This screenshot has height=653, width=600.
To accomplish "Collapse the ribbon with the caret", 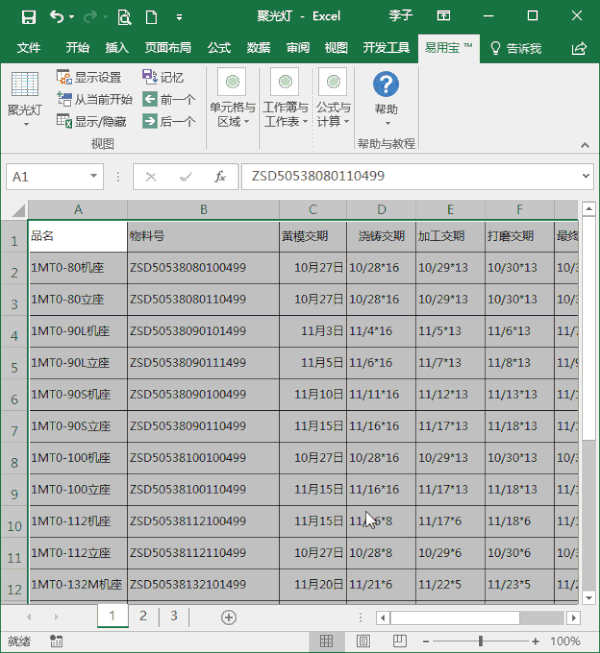I will [x=585, y=145].
